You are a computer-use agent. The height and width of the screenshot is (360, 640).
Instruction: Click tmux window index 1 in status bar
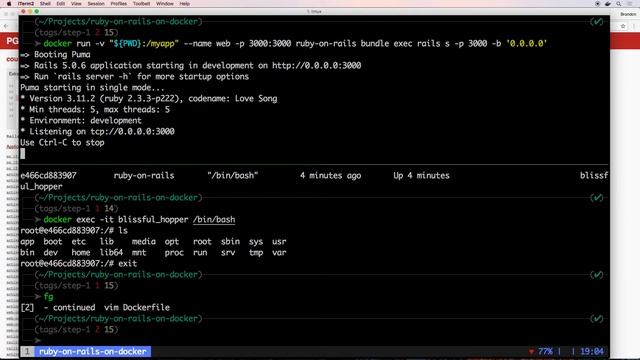pyautogui.click(x=27, y=351)
